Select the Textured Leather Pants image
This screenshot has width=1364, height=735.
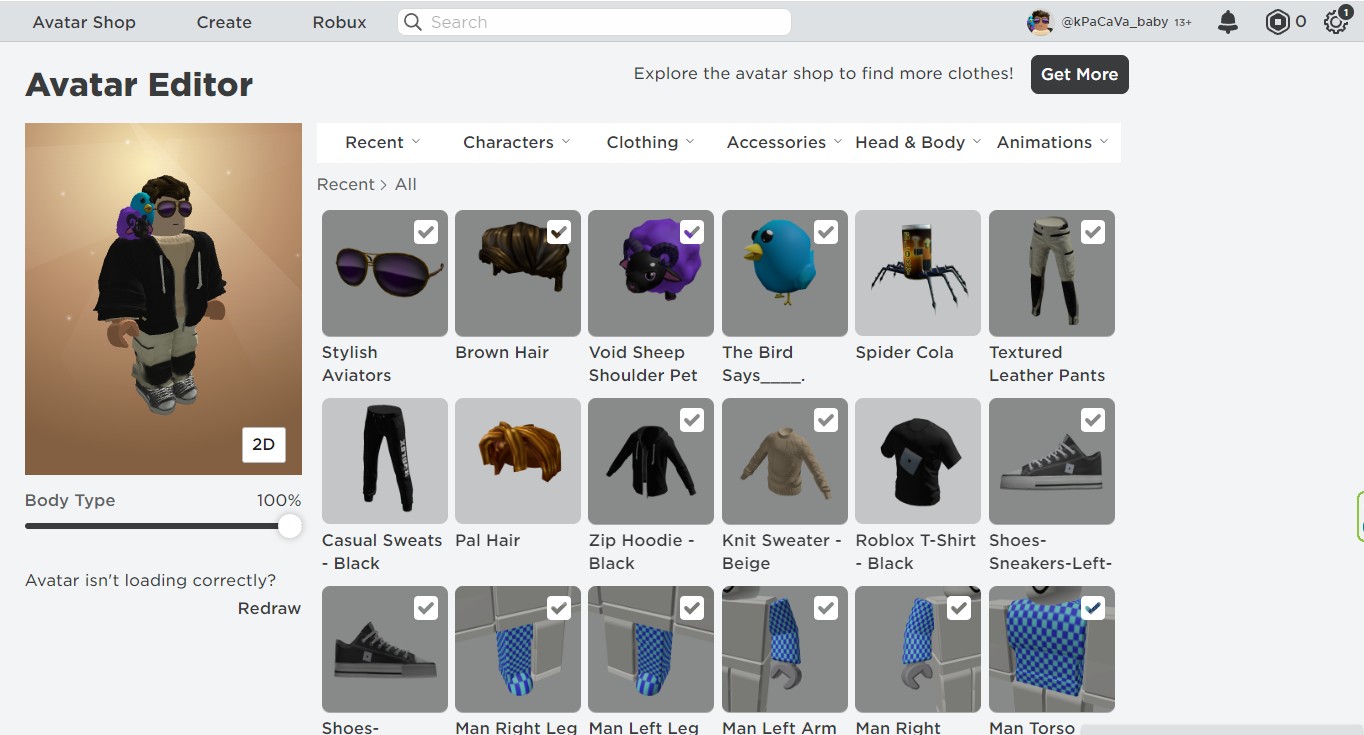point(1052,273)
